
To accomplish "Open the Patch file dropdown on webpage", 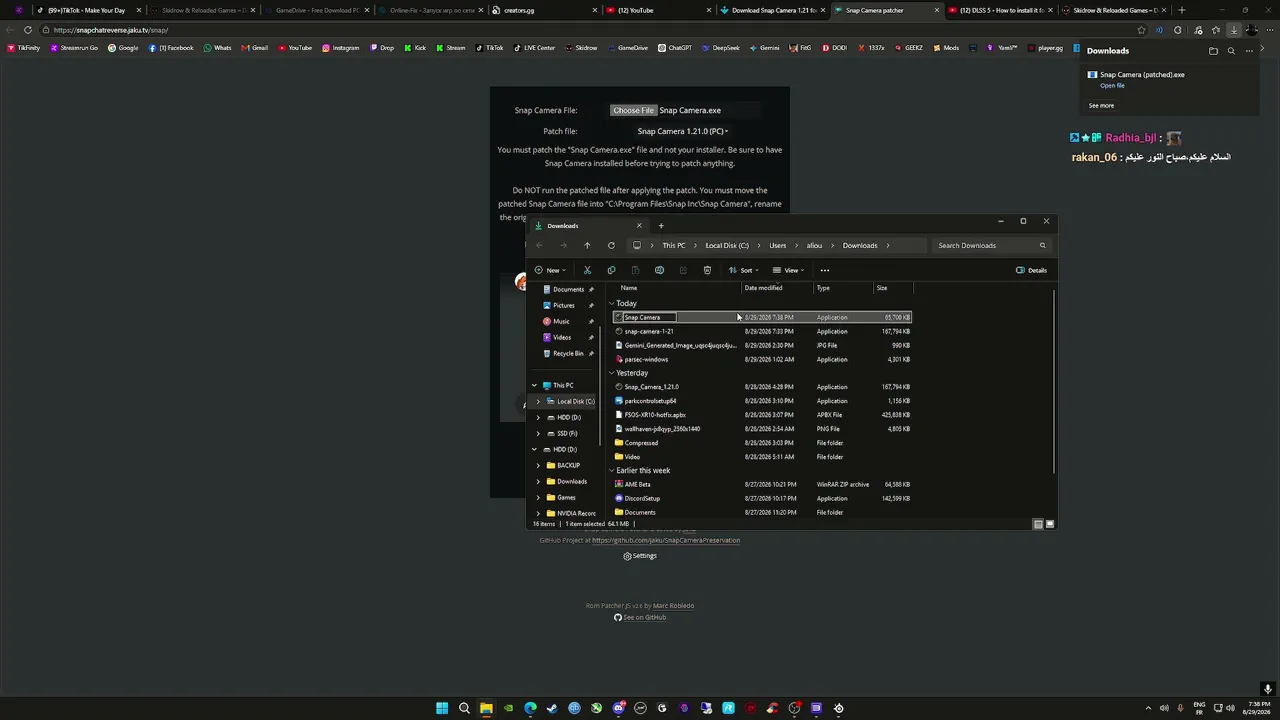I will [683, 131].
